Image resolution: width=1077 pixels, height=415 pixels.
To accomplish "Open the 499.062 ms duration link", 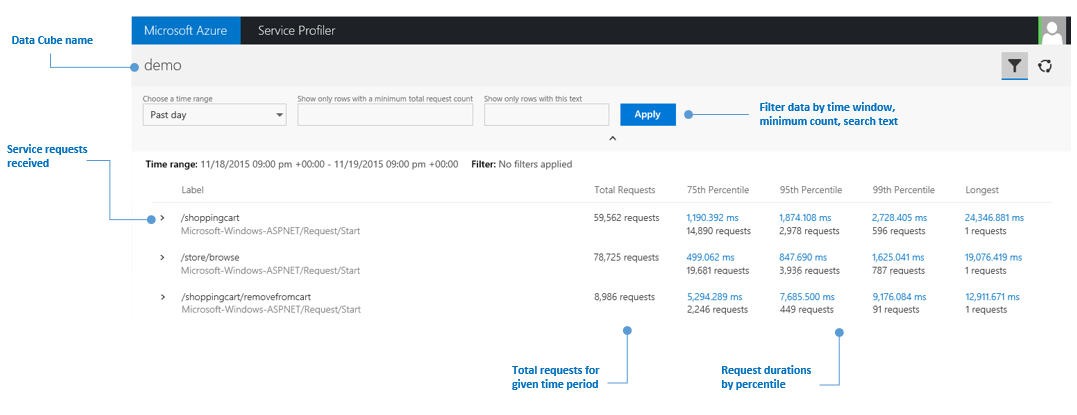I will pos(710,258).
